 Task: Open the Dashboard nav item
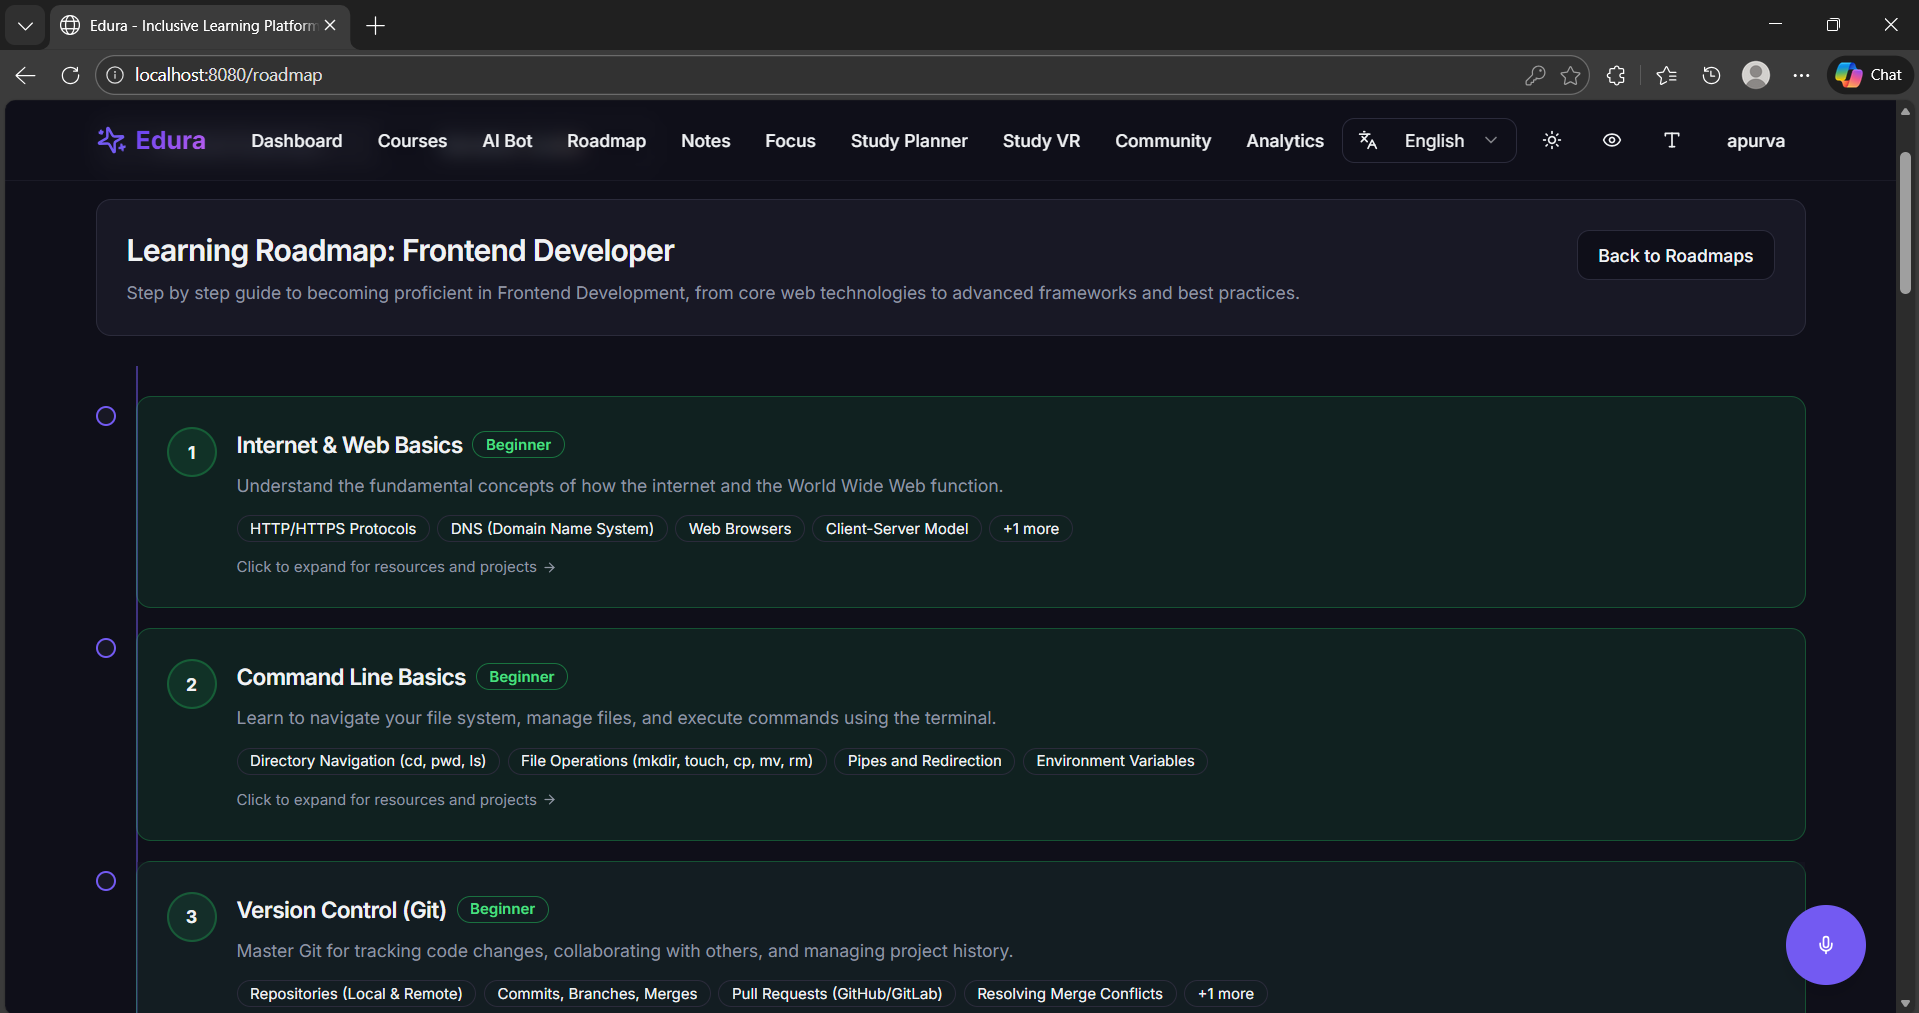[297, 141]
